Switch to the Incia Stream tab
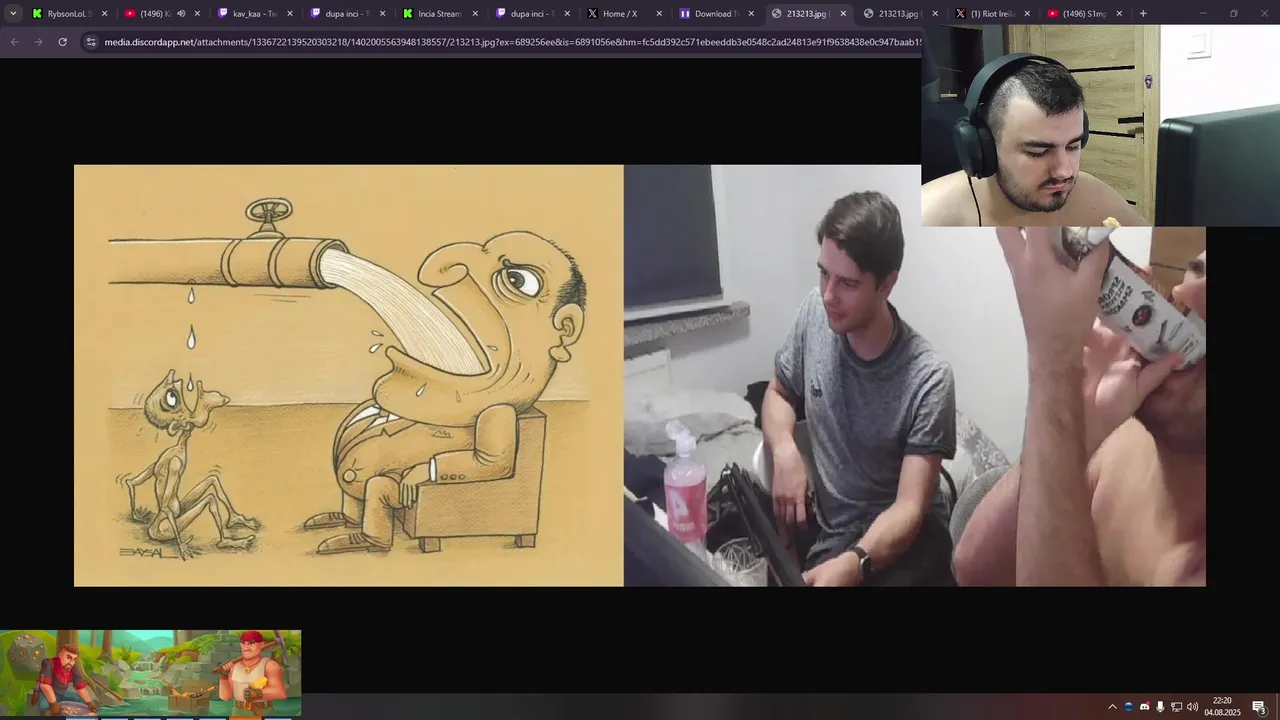Screen dimensions: 1280x720 [x=440, y=14]
